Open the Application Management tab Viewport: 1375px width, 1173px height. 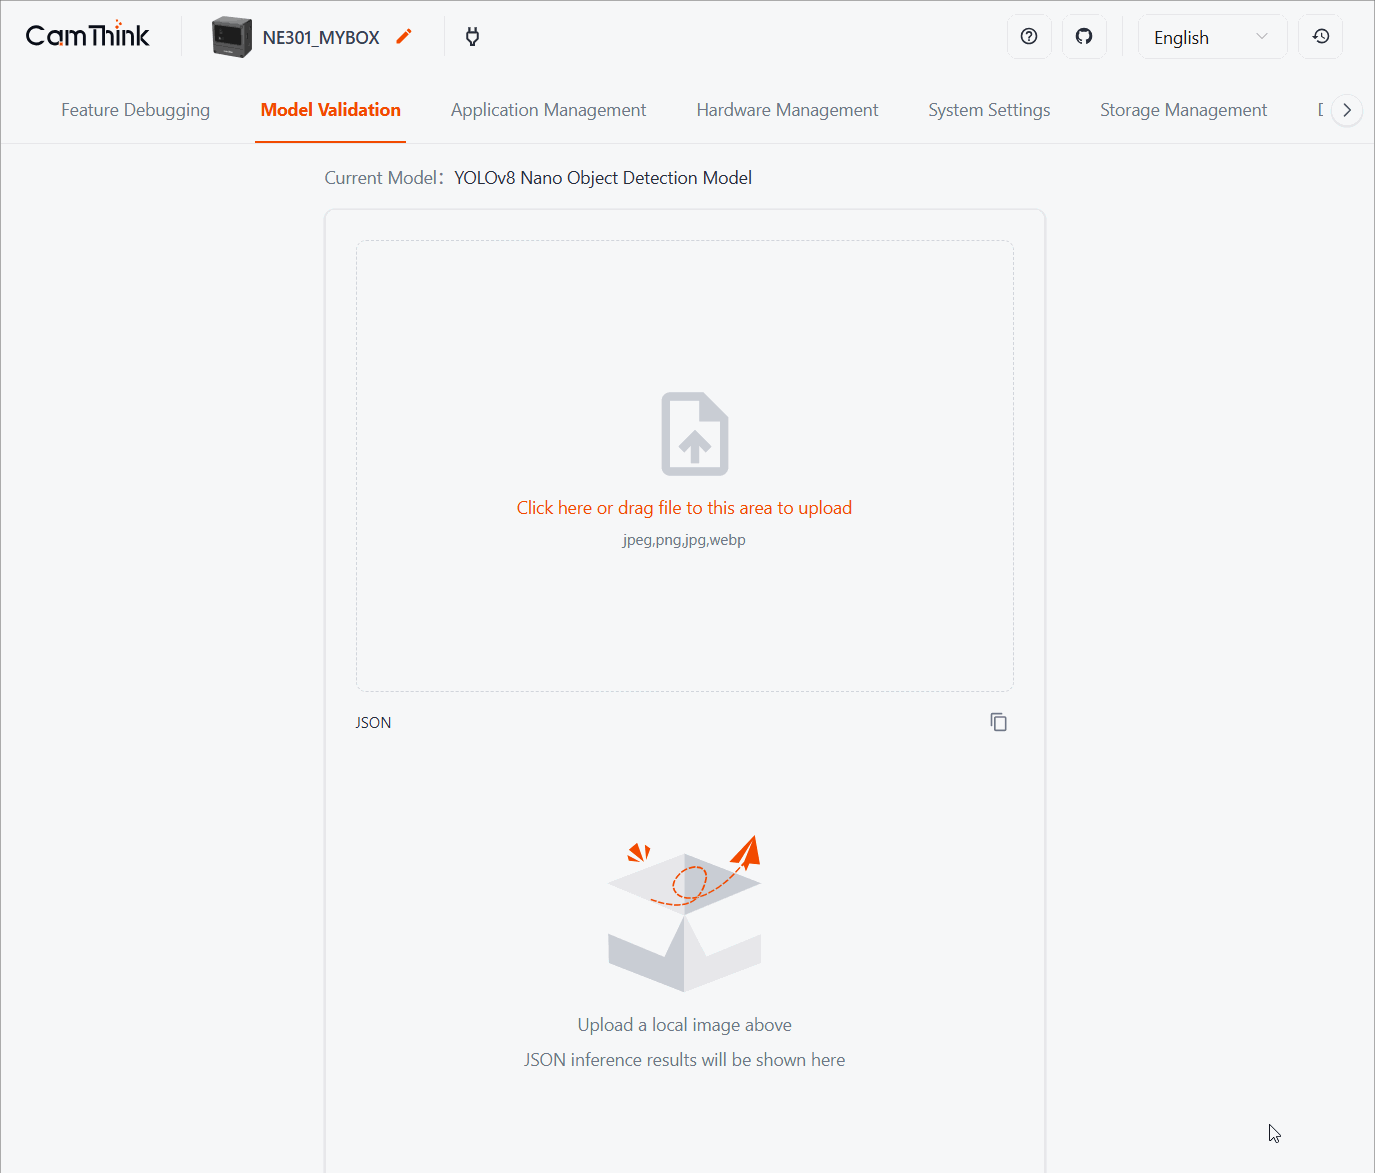pyautogui.click(x=548, y=110)
